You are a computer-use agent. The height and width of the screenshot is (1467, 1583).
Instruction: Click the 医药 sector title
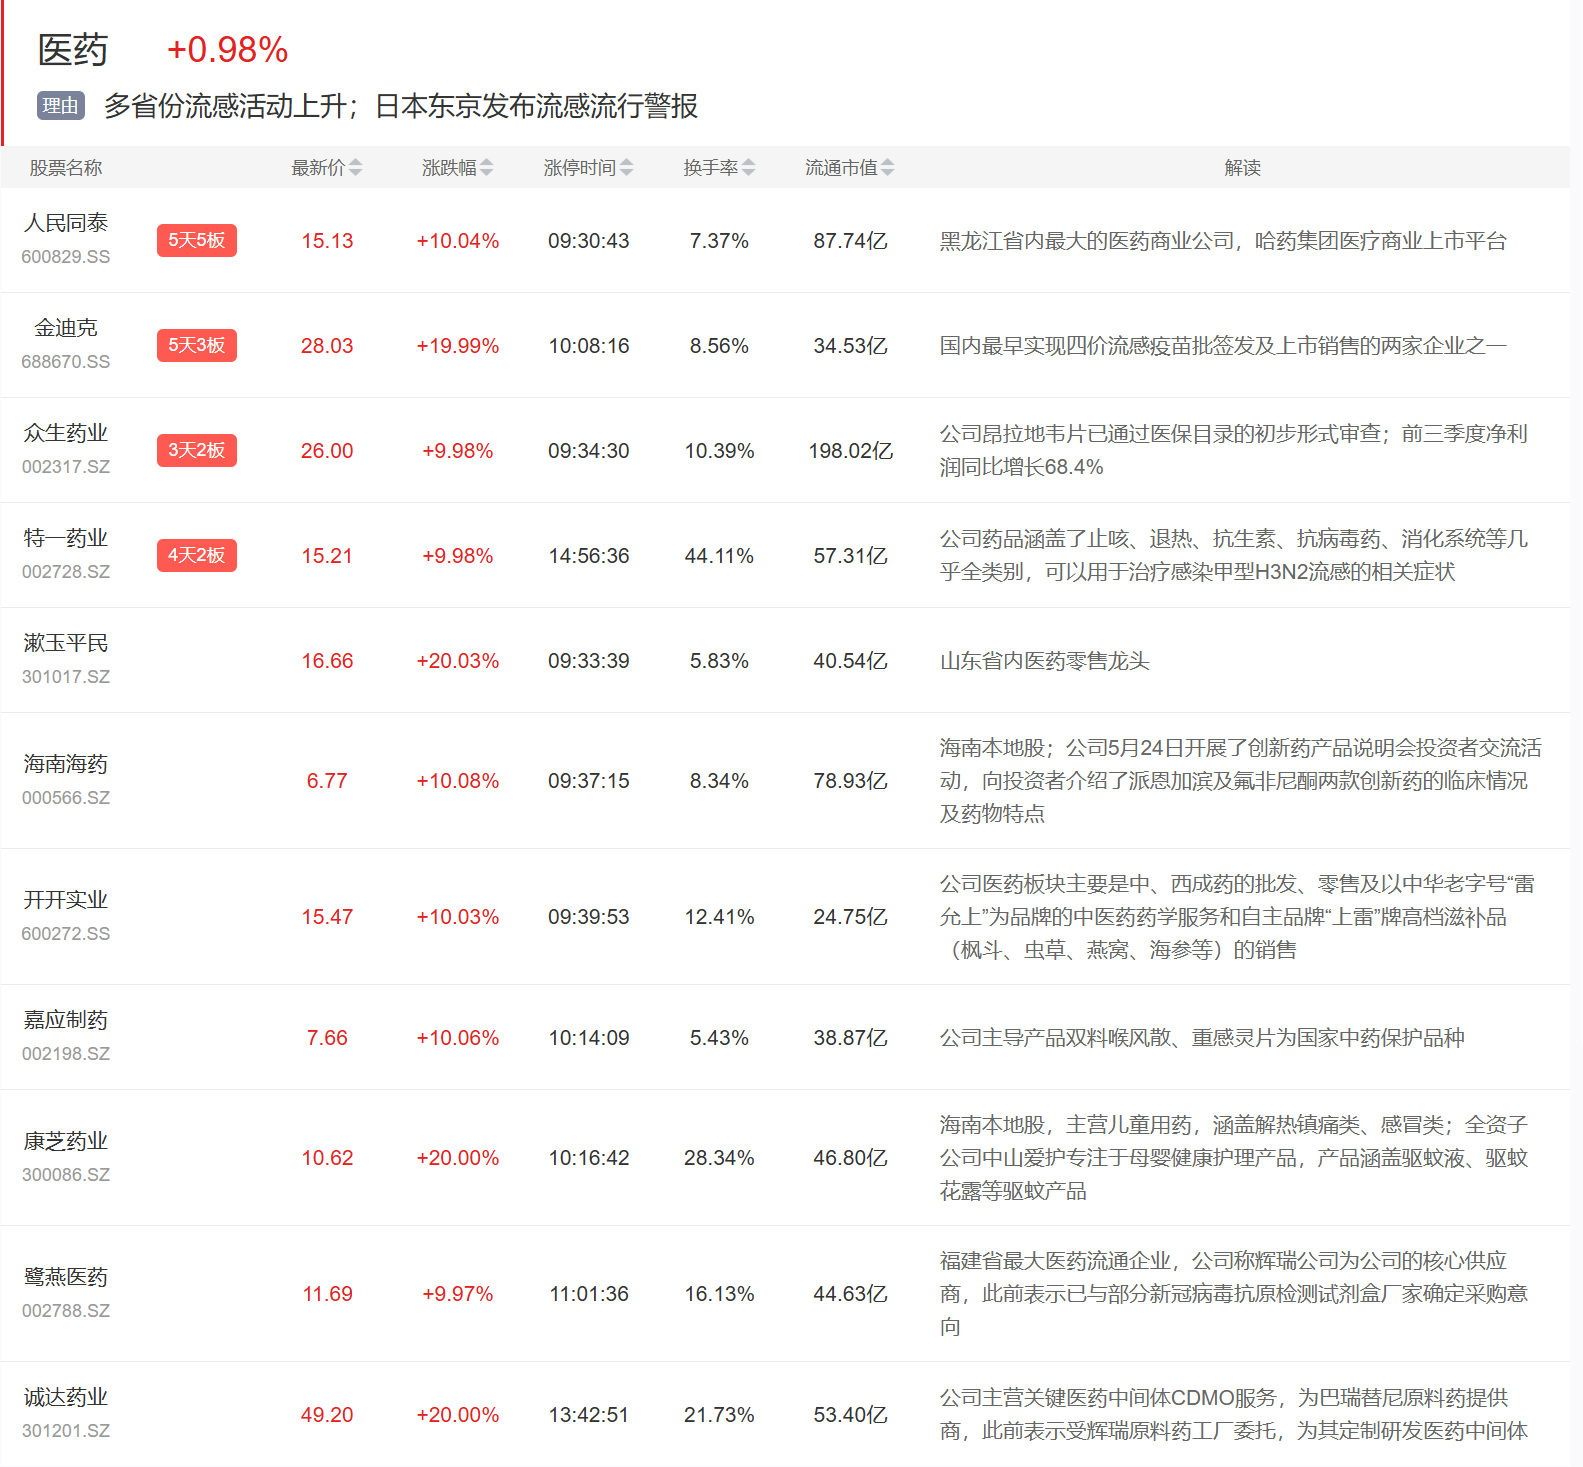[72, 50]
